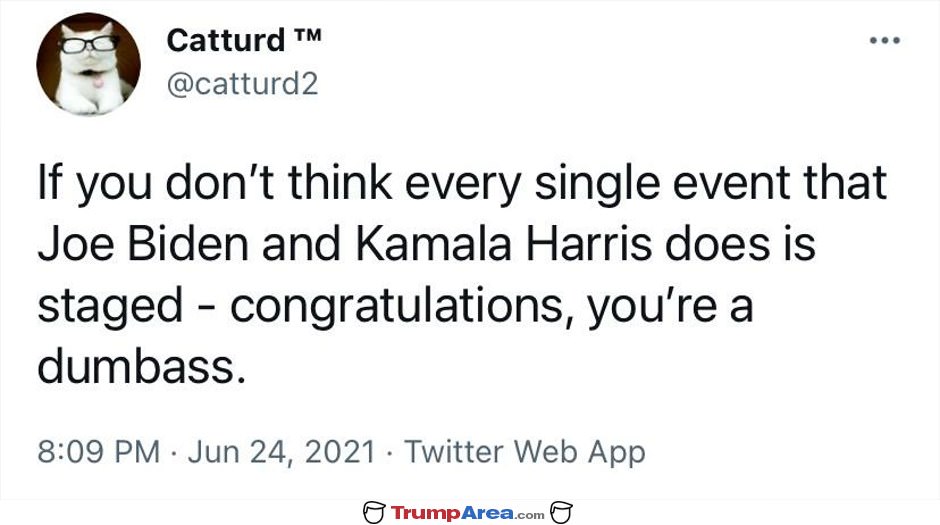The width and height of the screenshot is (940, 525).
Task: Click the word staged in the tweet
Action: point(109,308)
